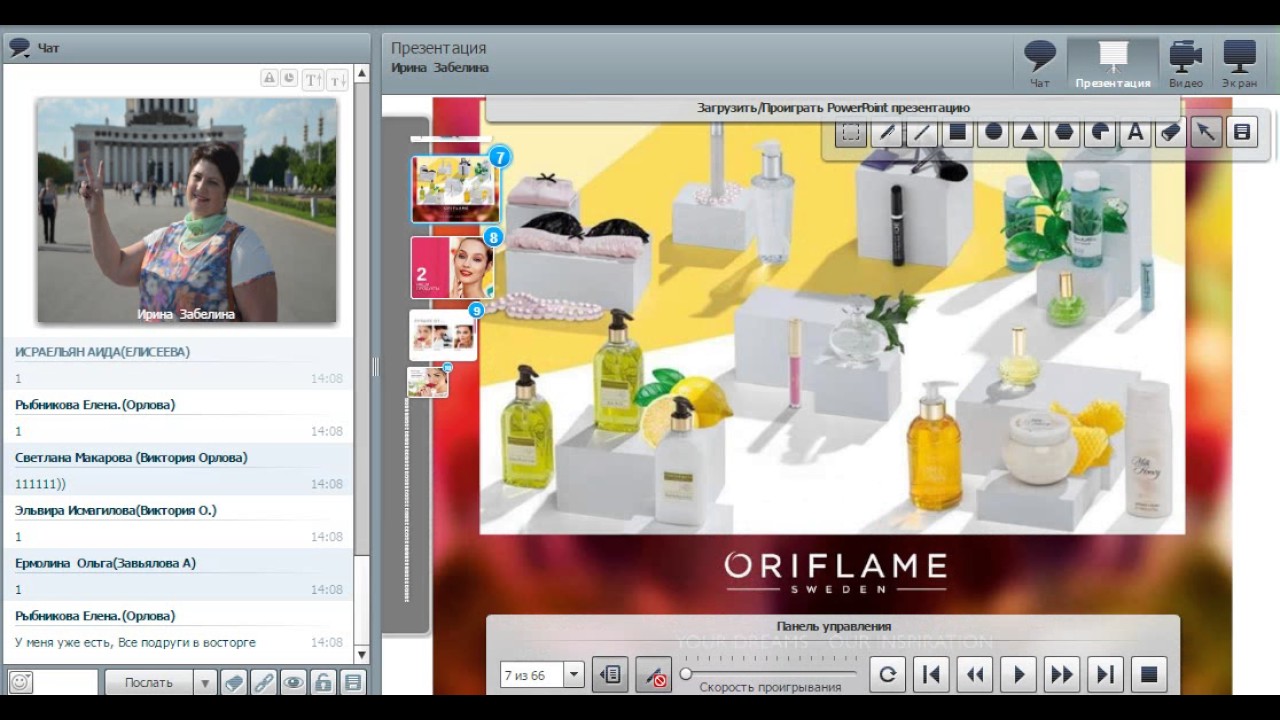
Task: Click the message 111111))
Action: (x=40, y=484)
